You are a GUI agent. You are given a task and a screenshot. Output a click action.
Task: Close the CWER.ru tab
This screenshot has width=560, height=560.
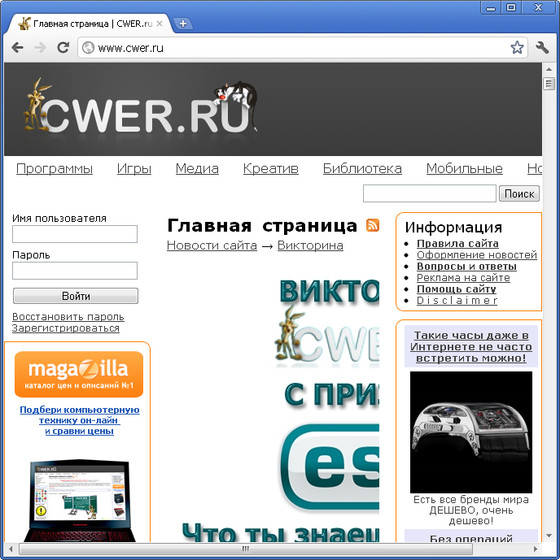159,24
